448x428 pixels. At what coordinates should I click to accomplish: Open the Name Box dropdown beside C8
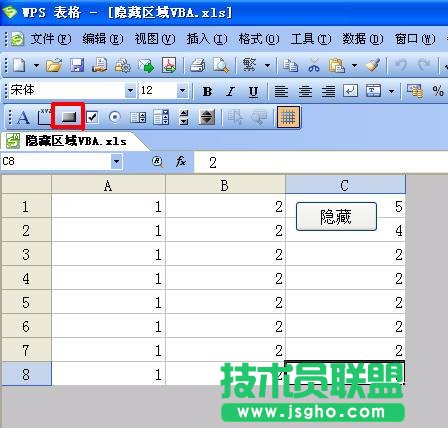tap(116, 162)
